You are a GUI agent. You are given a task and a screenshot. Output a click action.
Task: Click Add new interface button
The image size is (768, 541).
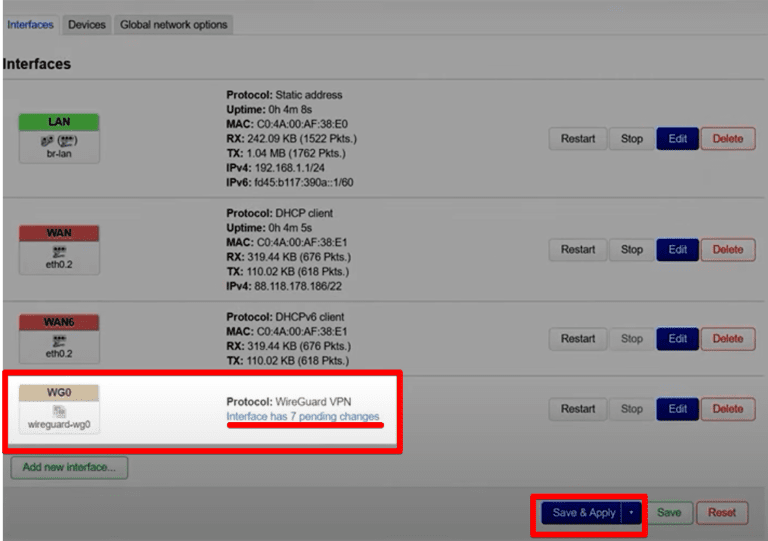[x=69, y=467]
